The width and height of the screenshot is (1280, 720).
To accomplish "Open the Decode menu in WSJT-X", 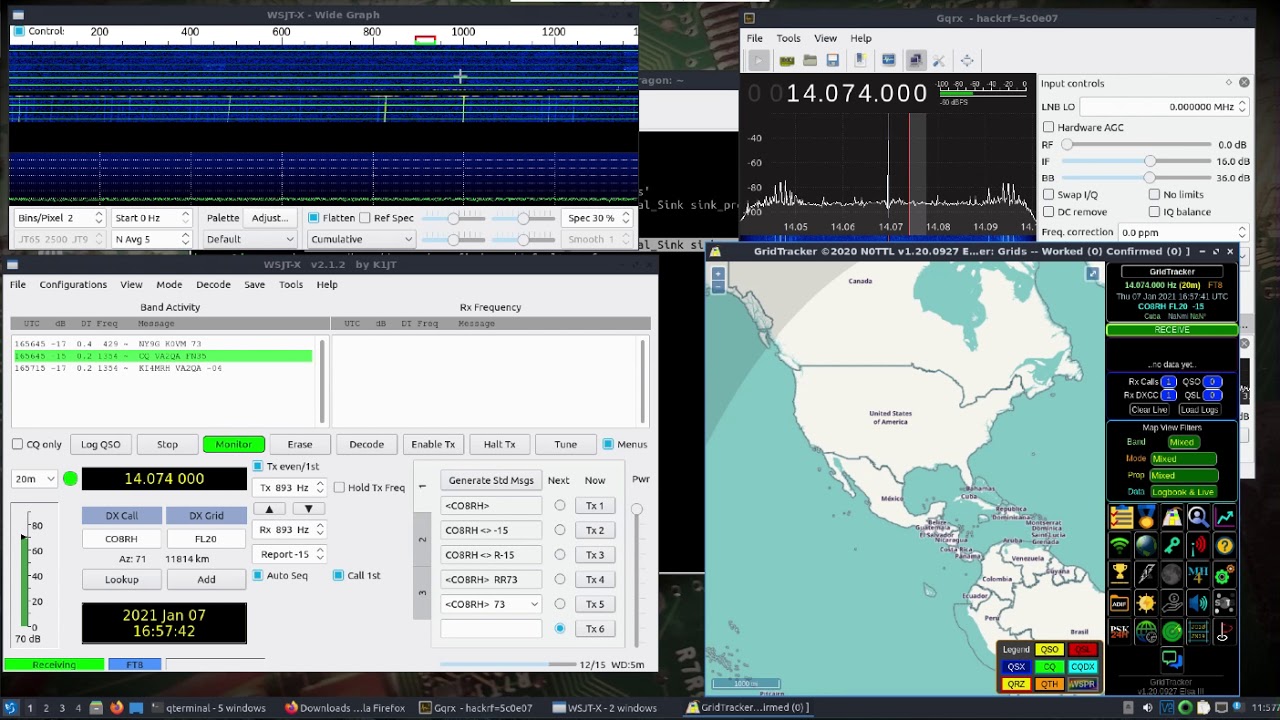I will [x=213, y=284].
